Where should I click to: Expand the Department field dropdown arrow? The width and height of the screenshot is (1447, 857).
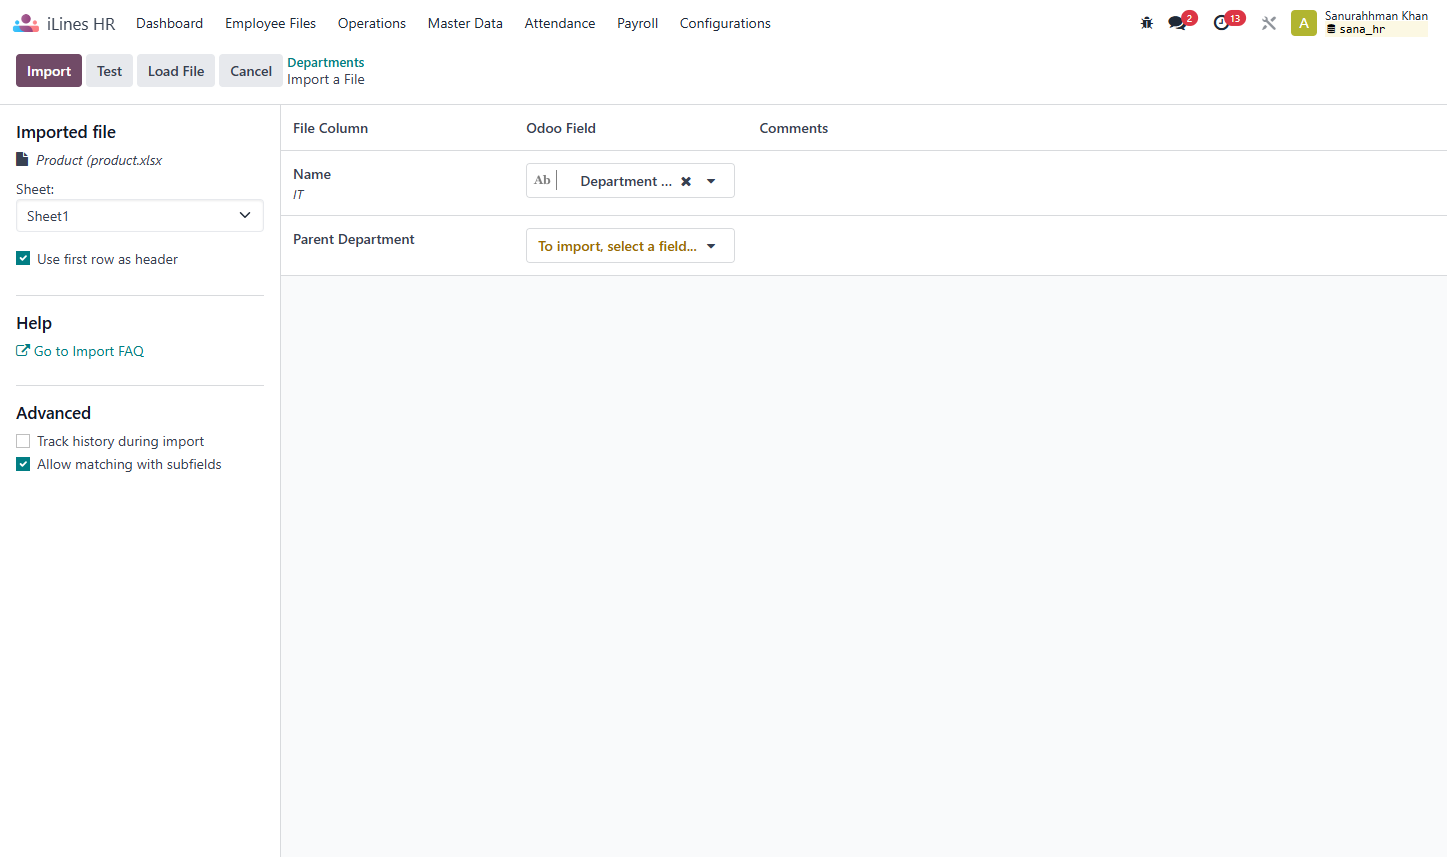[x=711, y=181]
